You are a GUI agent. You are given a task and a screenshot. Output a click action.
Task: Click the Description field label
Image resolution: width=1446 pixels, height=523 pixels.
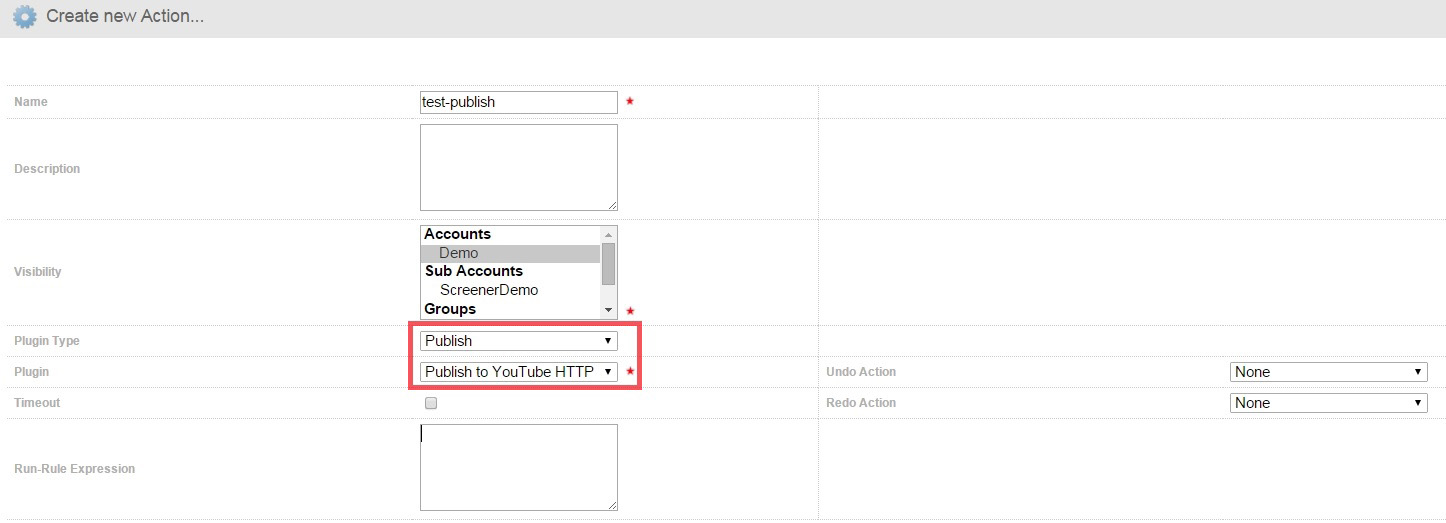pos(47,169)
